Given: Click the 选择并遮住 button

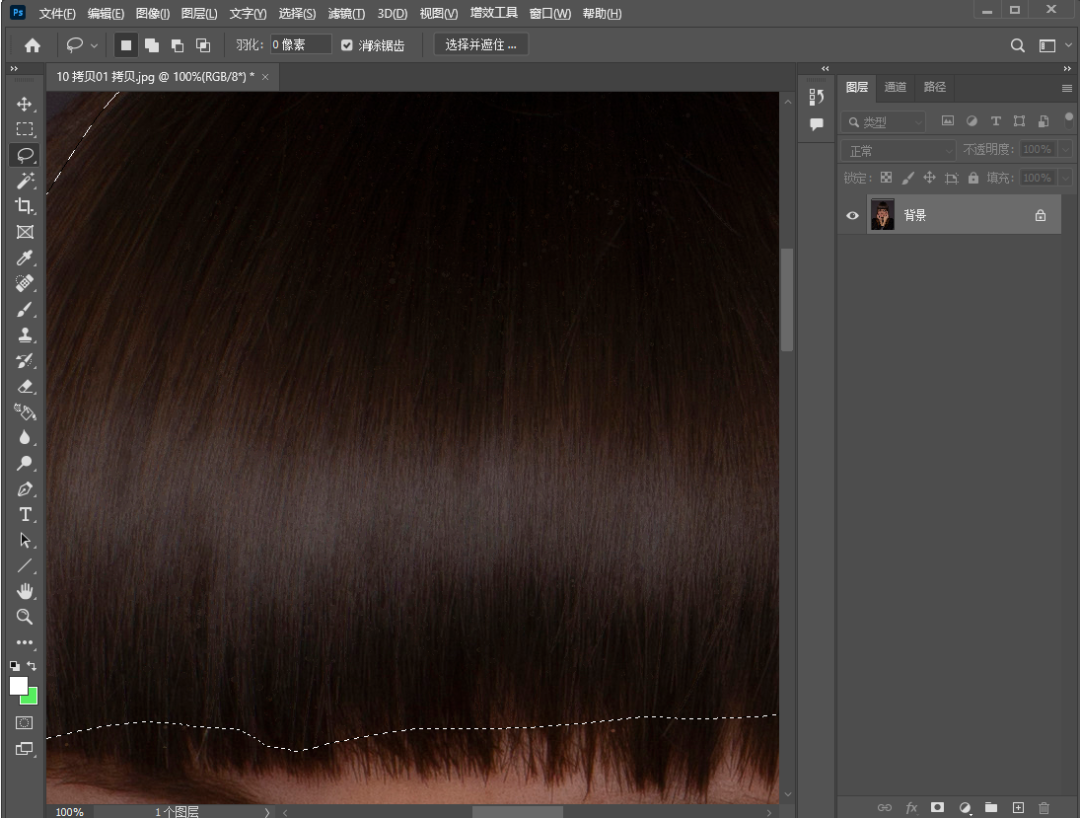Looking at the screenshot, I should pyautogui.click(x=480, y=45).
